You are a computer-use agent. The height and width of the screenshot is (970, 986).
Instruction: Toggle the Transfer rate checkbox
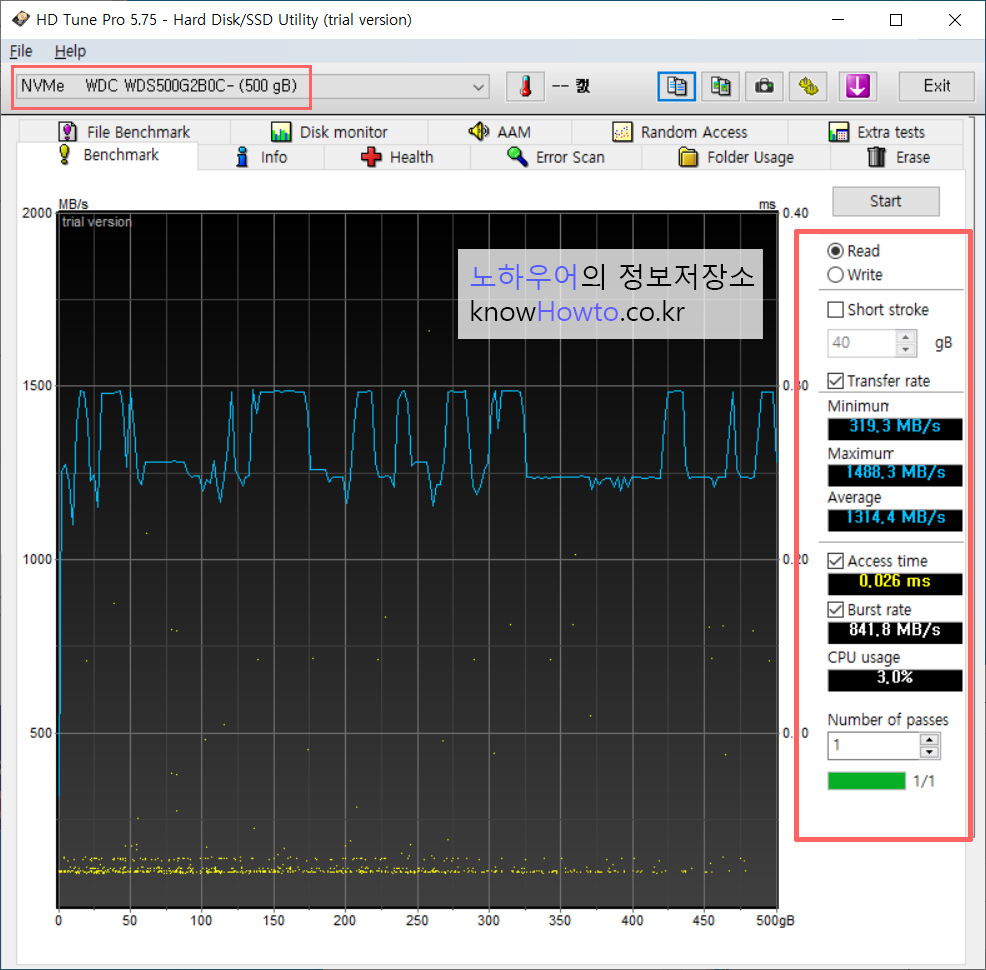tap(835, 380)
